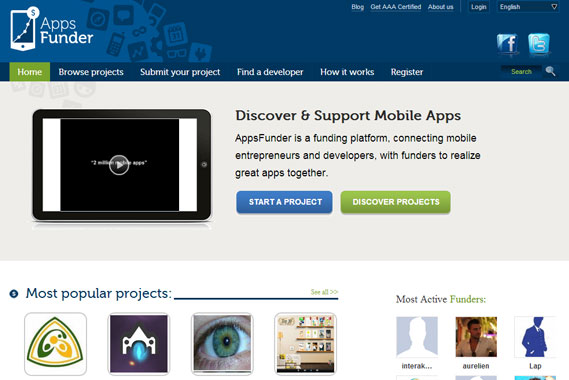Click the See all >> link
The image size is (569, 380).
point(324,292)
